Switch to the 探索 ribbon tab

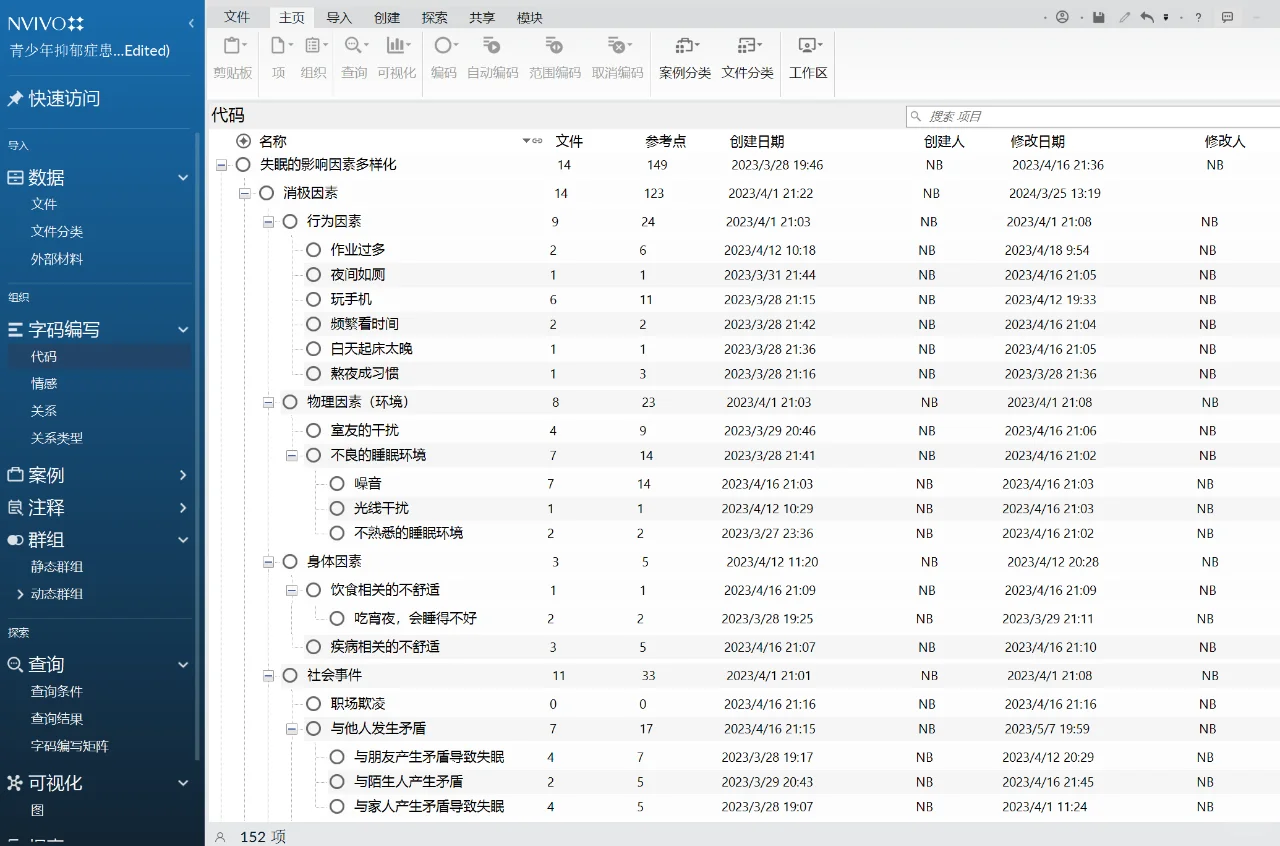coord(433,16)
